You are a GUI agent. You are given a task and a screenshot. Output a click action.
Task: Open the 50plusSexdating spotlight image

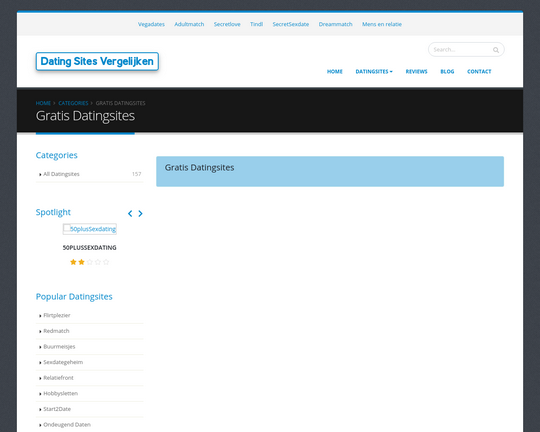click(x=90, y=229)
